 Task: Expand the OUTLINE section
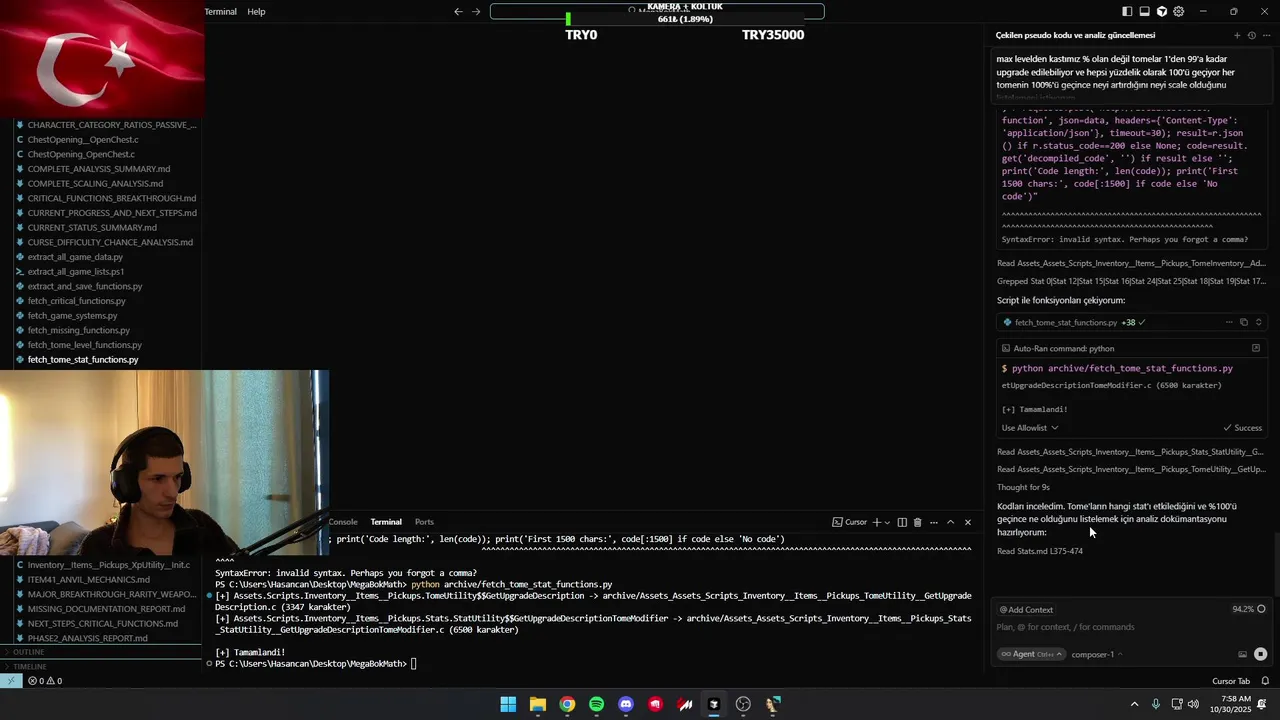coord(100,652)
